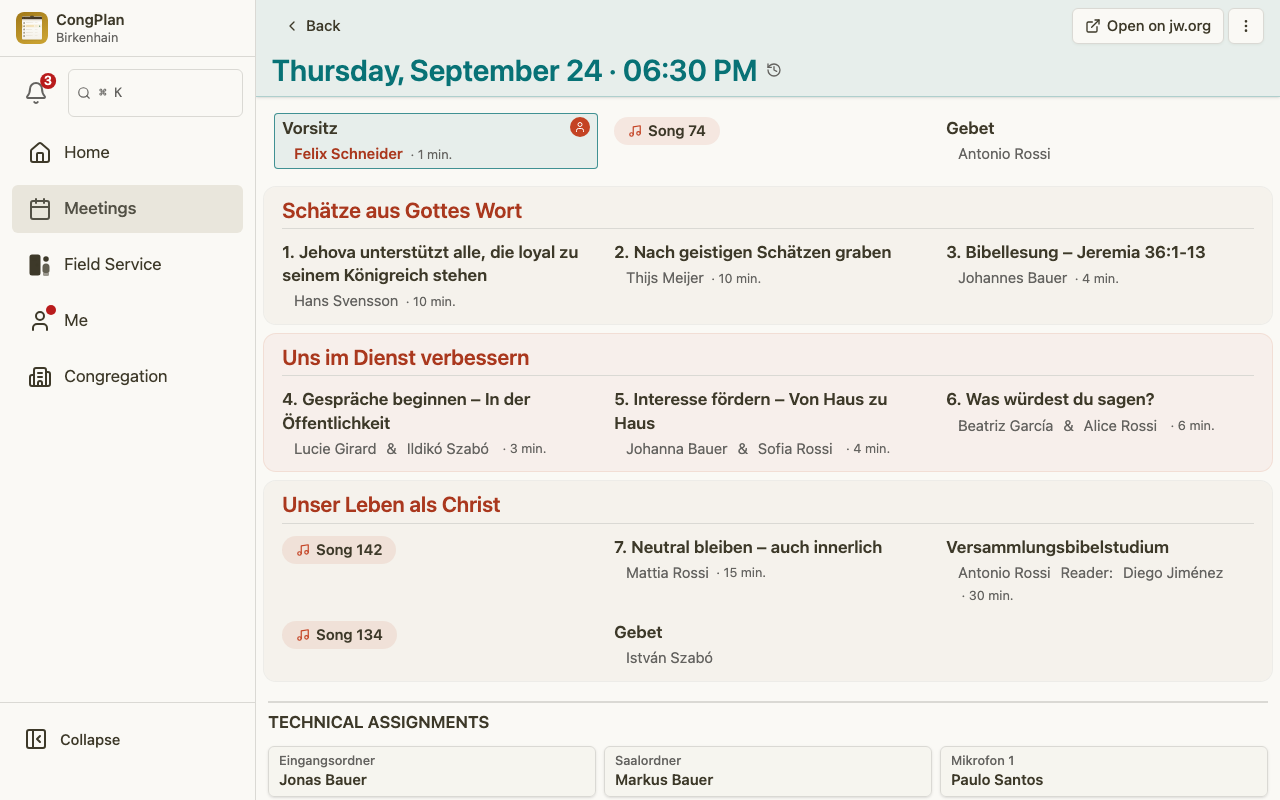Click the history clock icon beside the date
The image size is (1280, 800).
pos(774,70)
